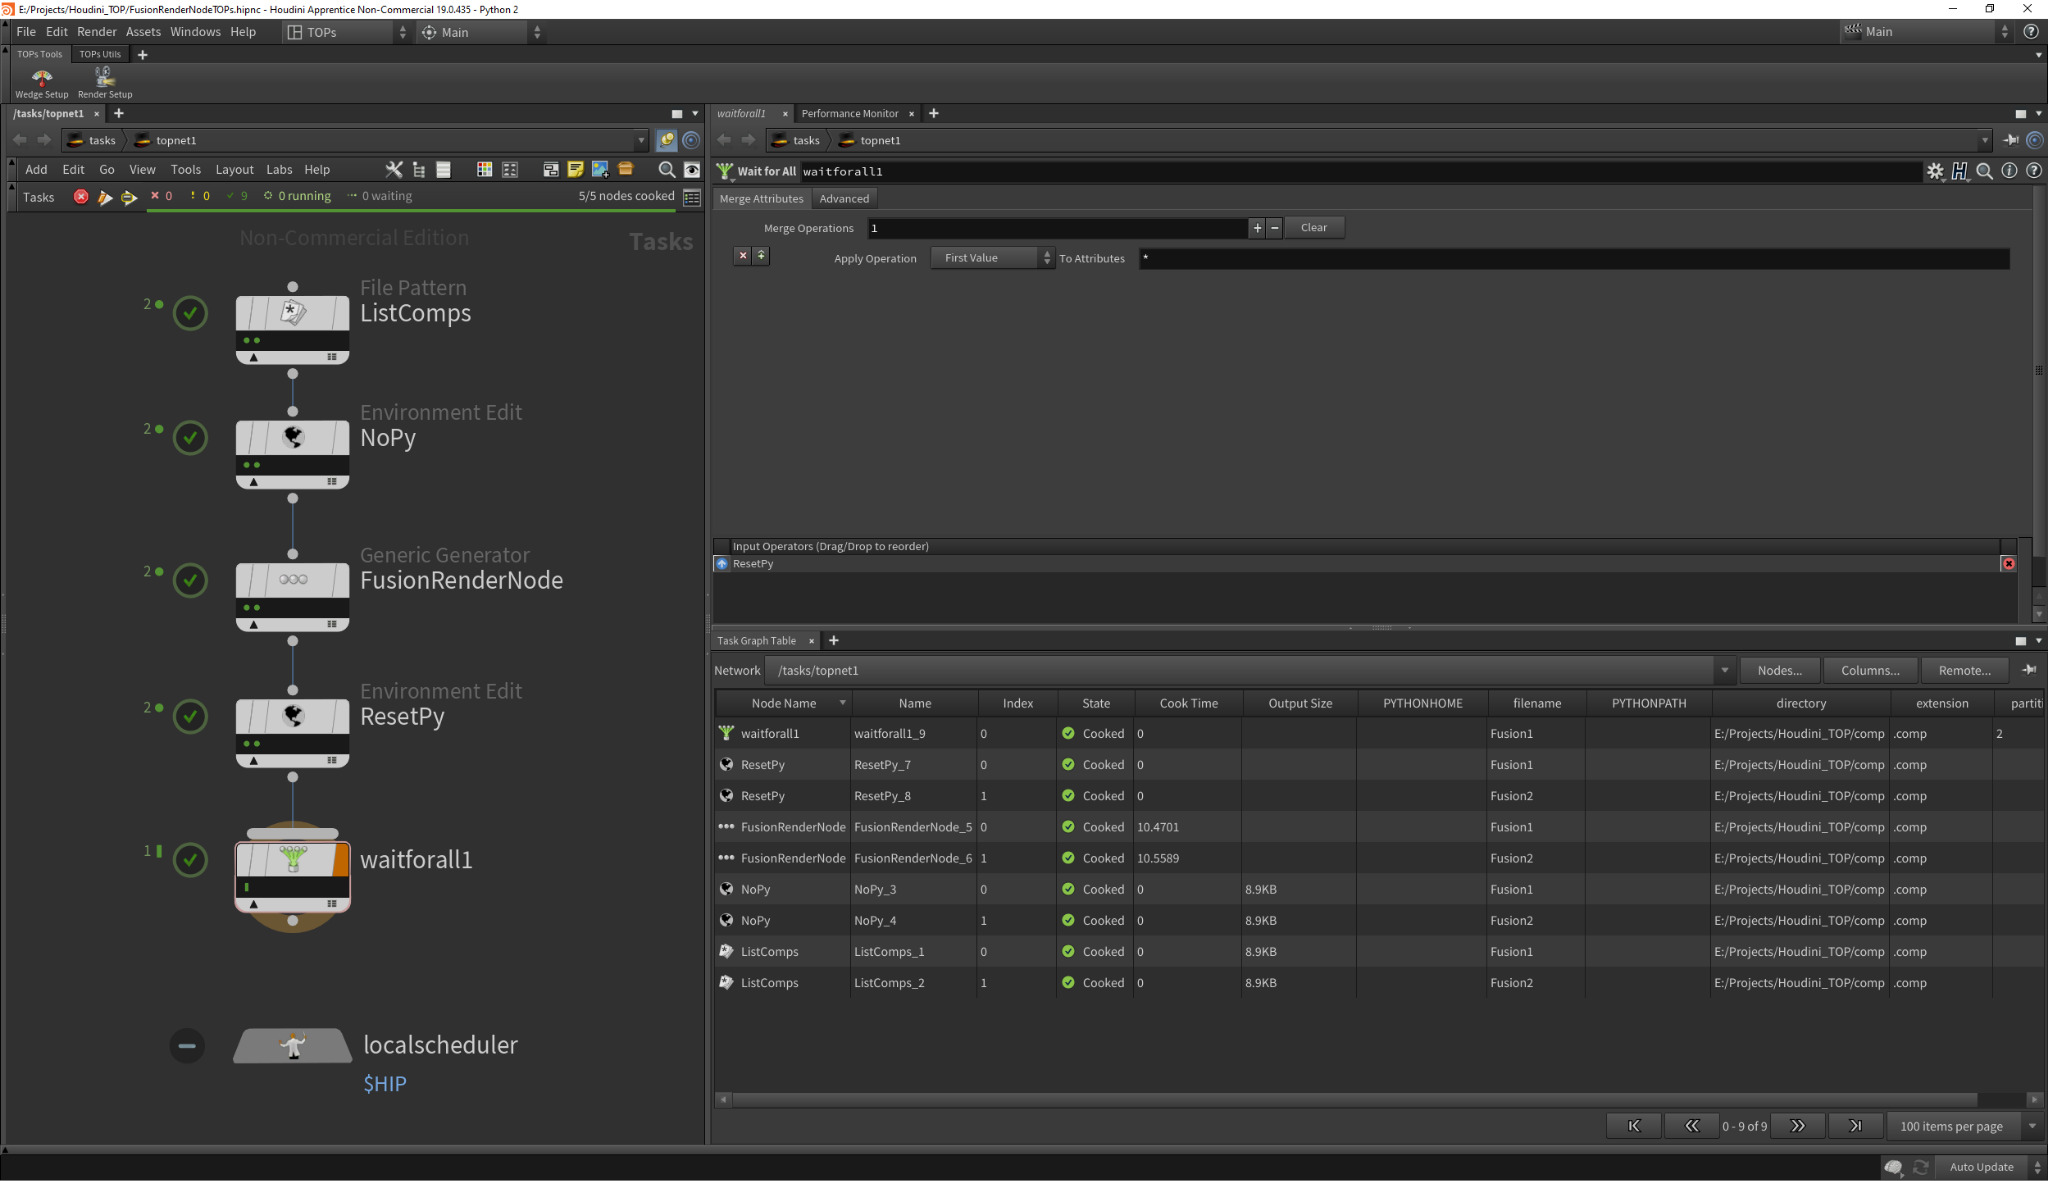Toggle the network editor pane link circle
This screenshot has width=2048, height=1181.
691,140
